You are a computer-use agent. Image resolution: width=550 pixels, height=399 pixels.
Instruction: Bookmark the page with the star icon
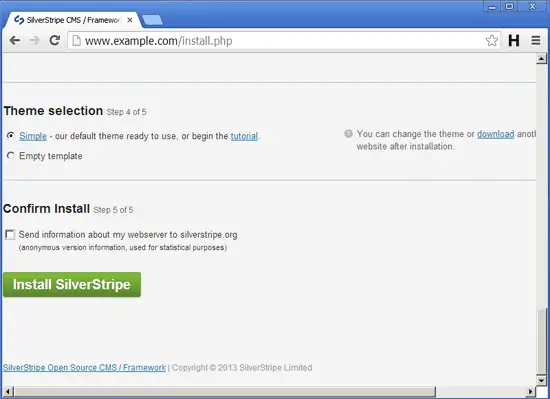492,41
